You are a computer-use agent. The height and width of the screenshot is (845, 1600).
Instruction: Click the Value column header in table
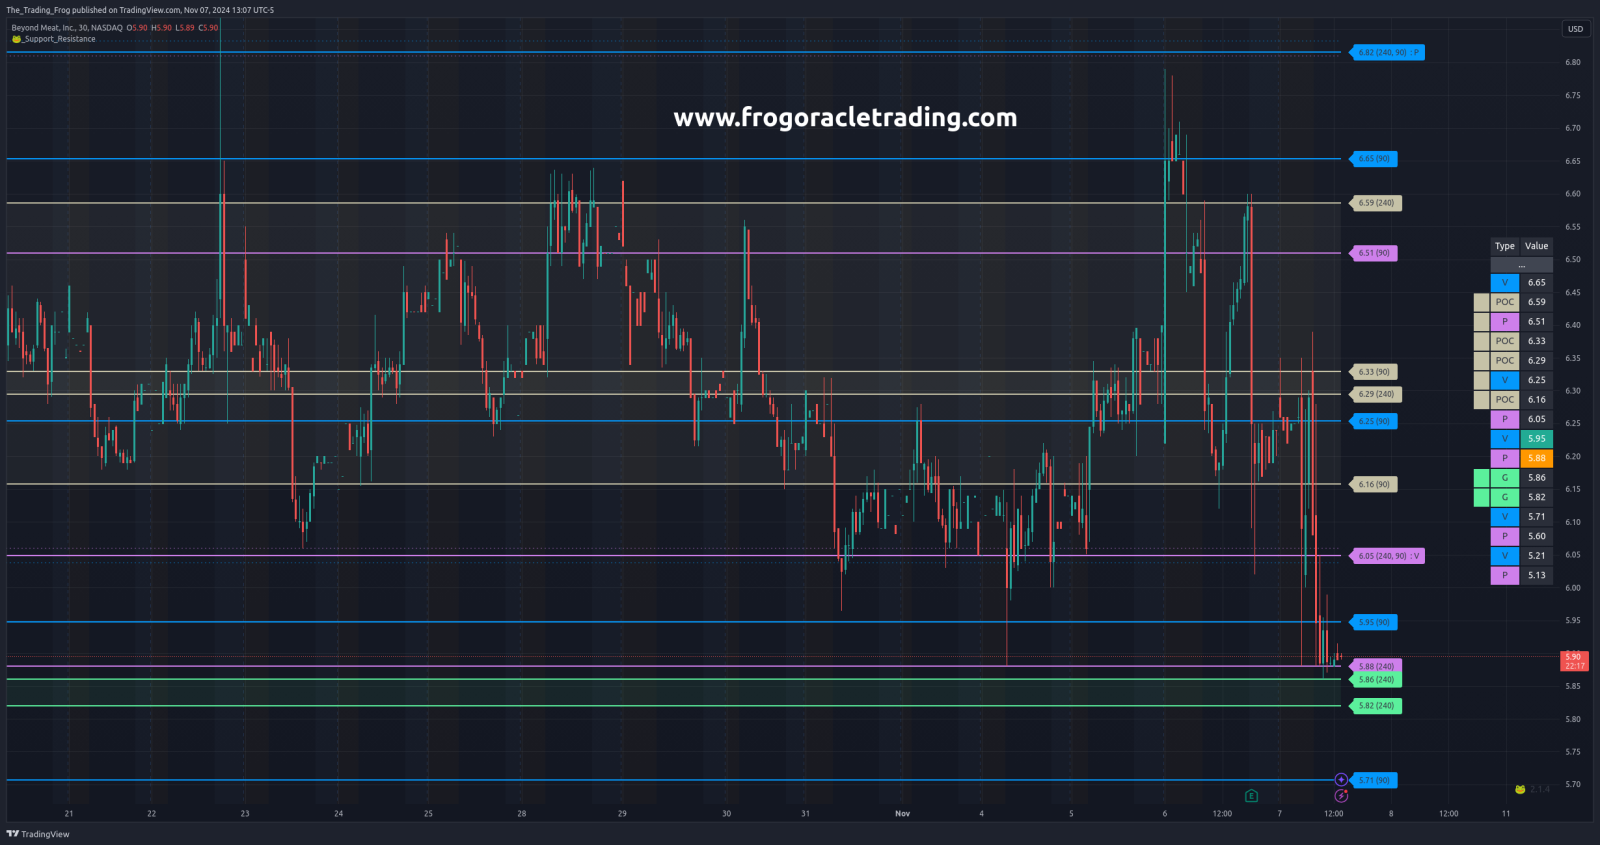pos(1537,246)
